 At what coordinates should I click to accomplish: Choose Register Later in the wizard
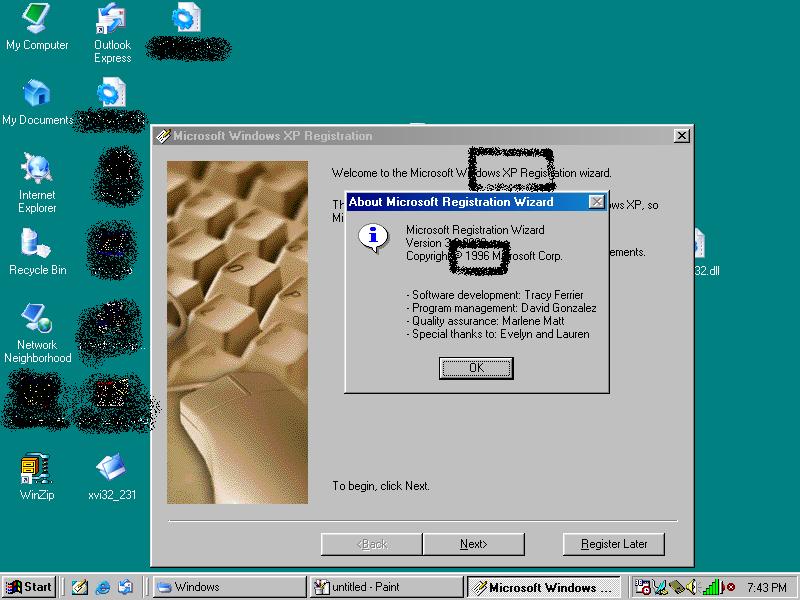[614, 544]
